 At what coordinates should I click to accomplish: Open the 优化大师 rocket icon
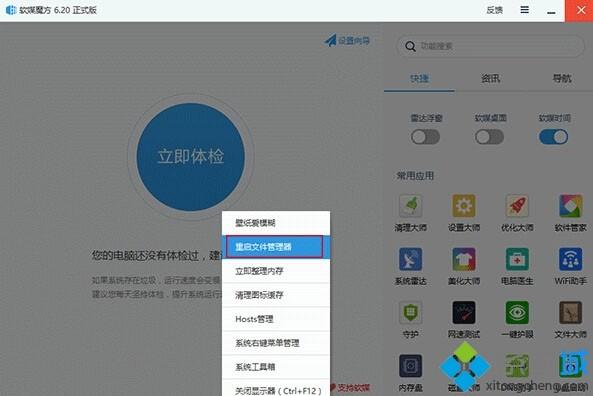(x=517, y=206)
